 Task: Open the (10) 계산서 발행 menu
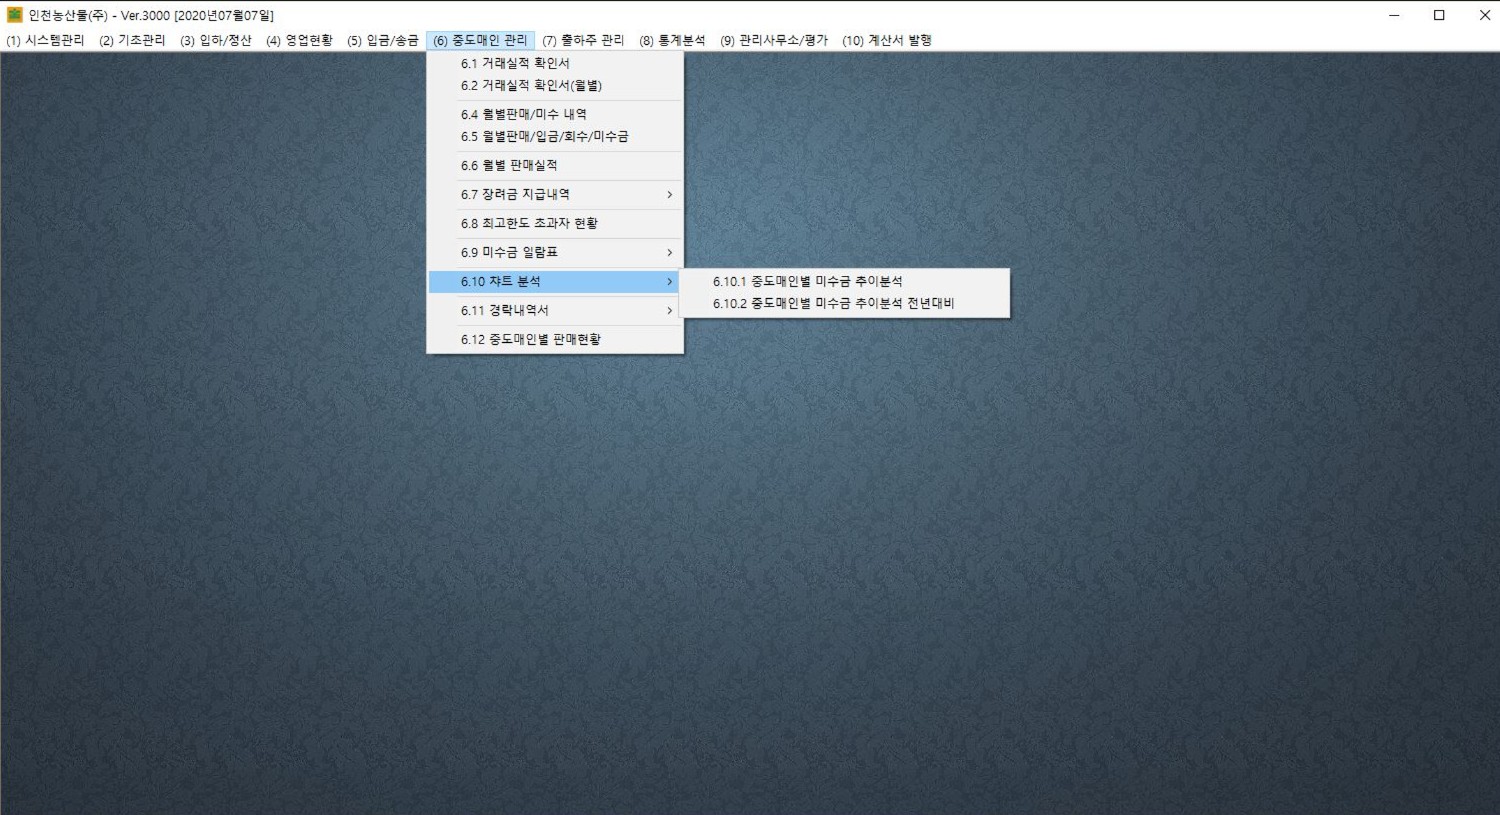coord(886,40)
